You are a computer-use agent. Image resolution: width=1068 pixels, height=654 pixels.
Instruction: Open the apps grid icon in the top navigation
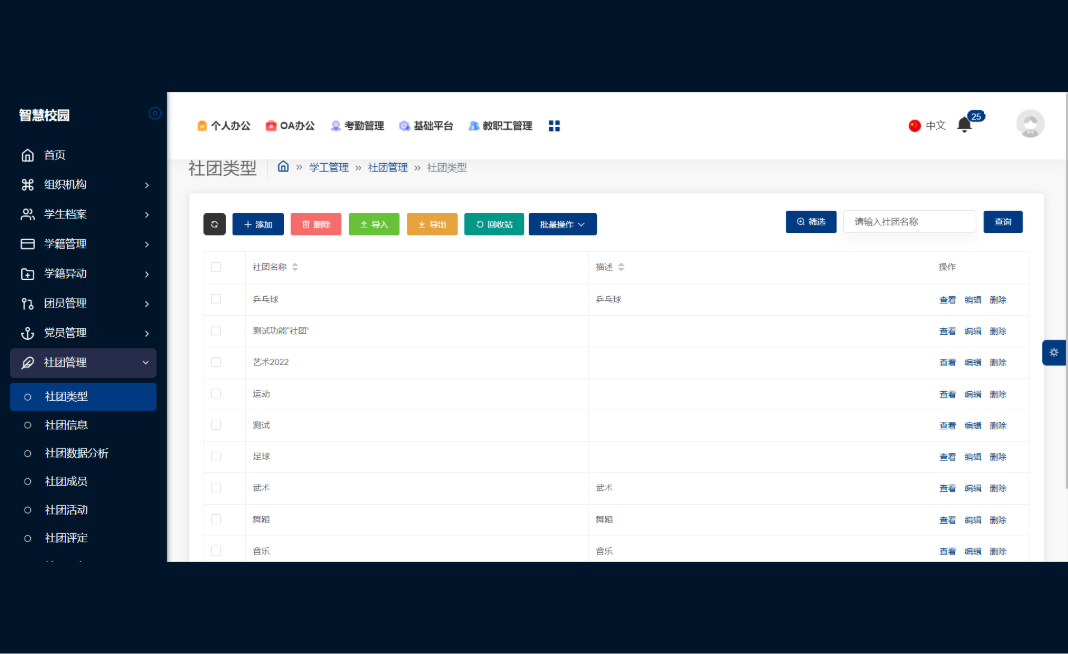click(554, 126)
